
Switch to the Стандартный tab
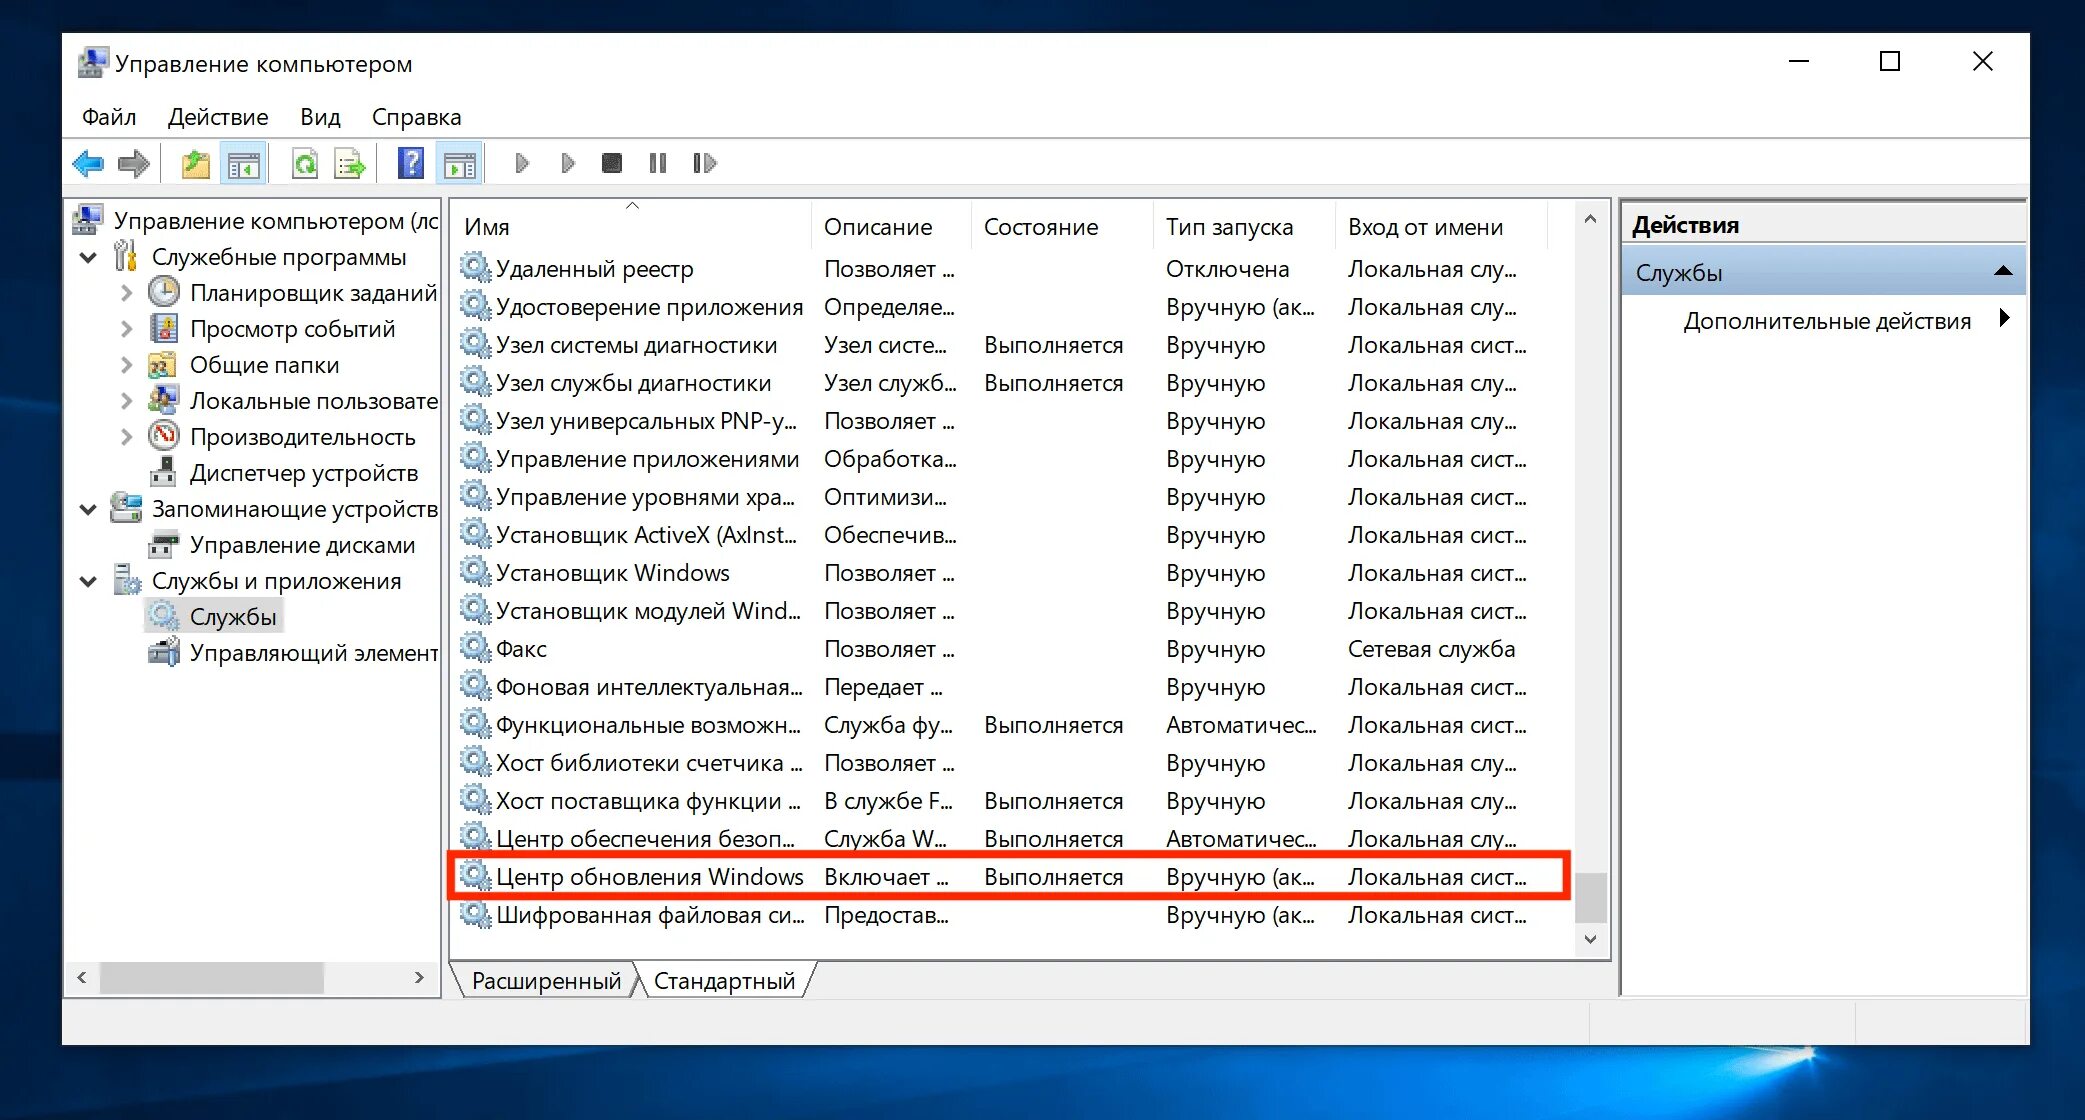pos(724,981)
